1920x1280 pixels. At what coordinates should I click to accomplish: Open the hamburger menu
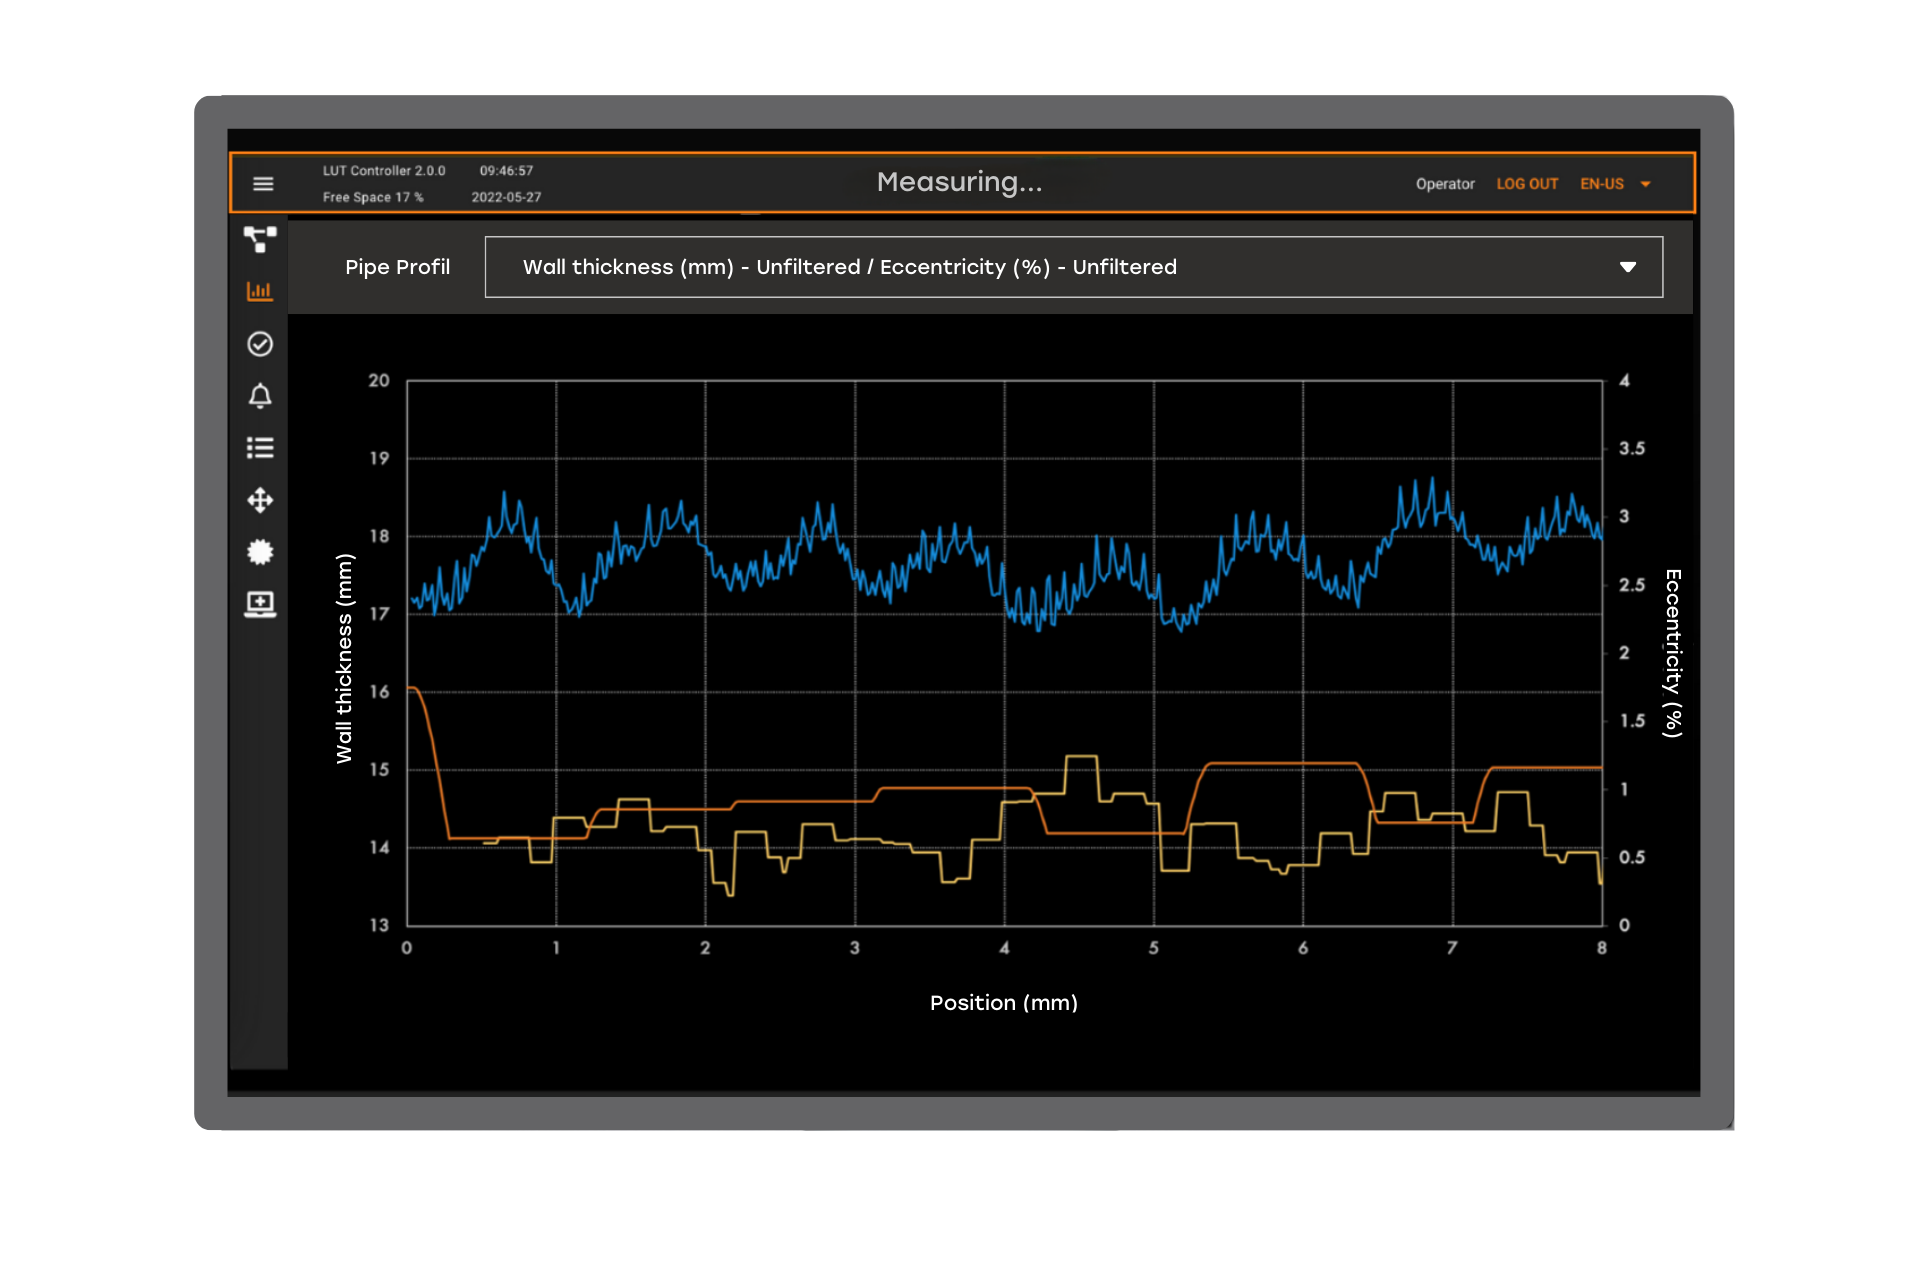click(263, 184)
